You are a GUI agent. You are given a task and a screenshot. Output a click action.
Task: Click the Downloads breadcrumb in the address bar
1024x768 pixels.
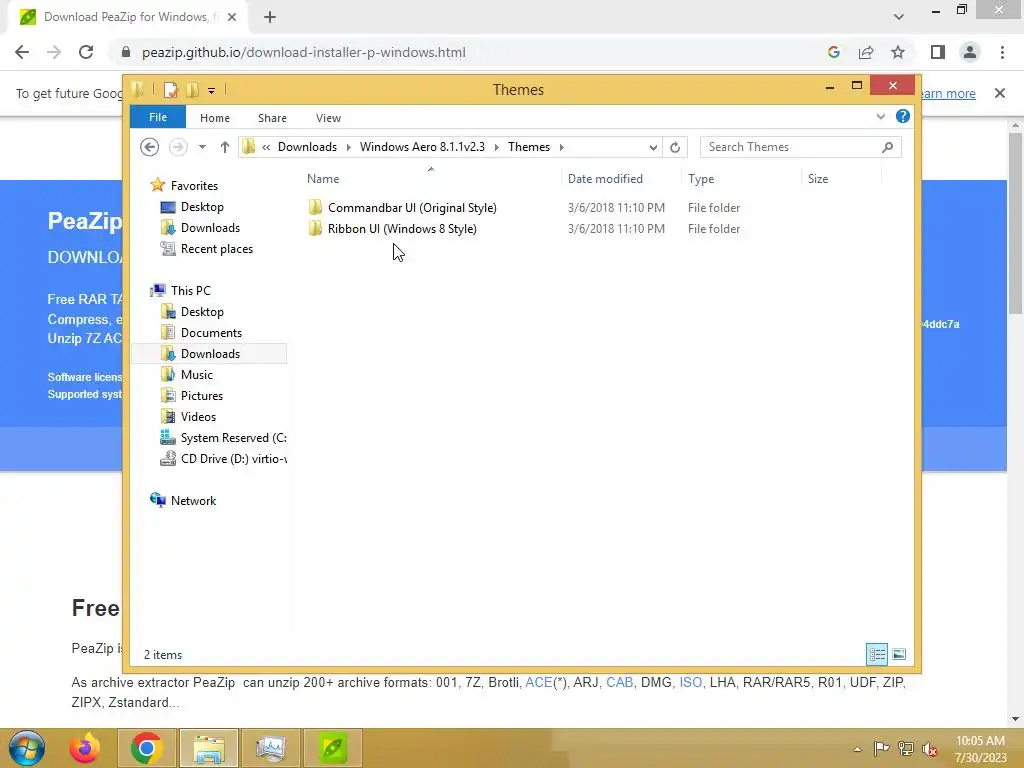[307, 147]
